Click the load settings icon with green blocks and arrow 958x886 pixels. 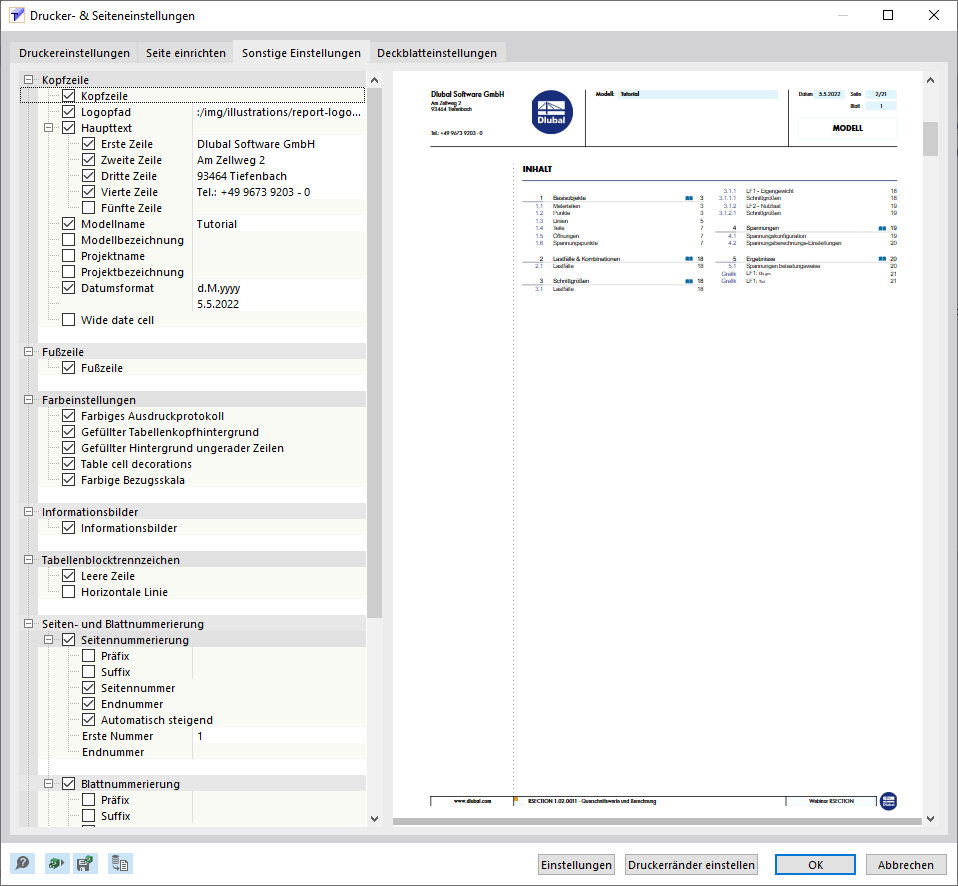click(x=56, y=863)
